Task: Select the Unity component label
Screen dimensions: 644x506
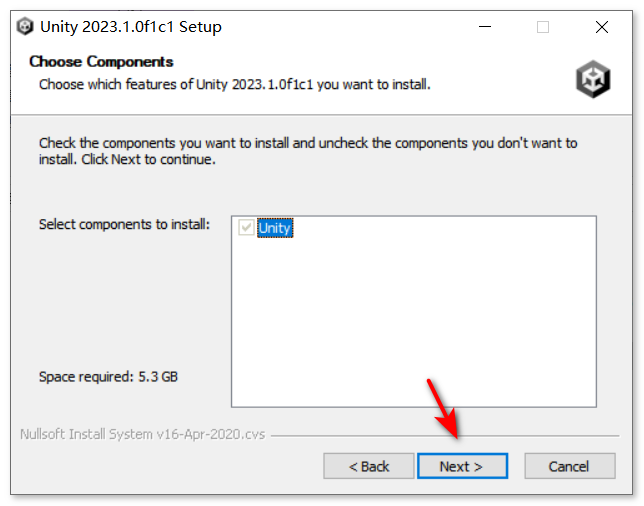Action: (x=275, y=228)
